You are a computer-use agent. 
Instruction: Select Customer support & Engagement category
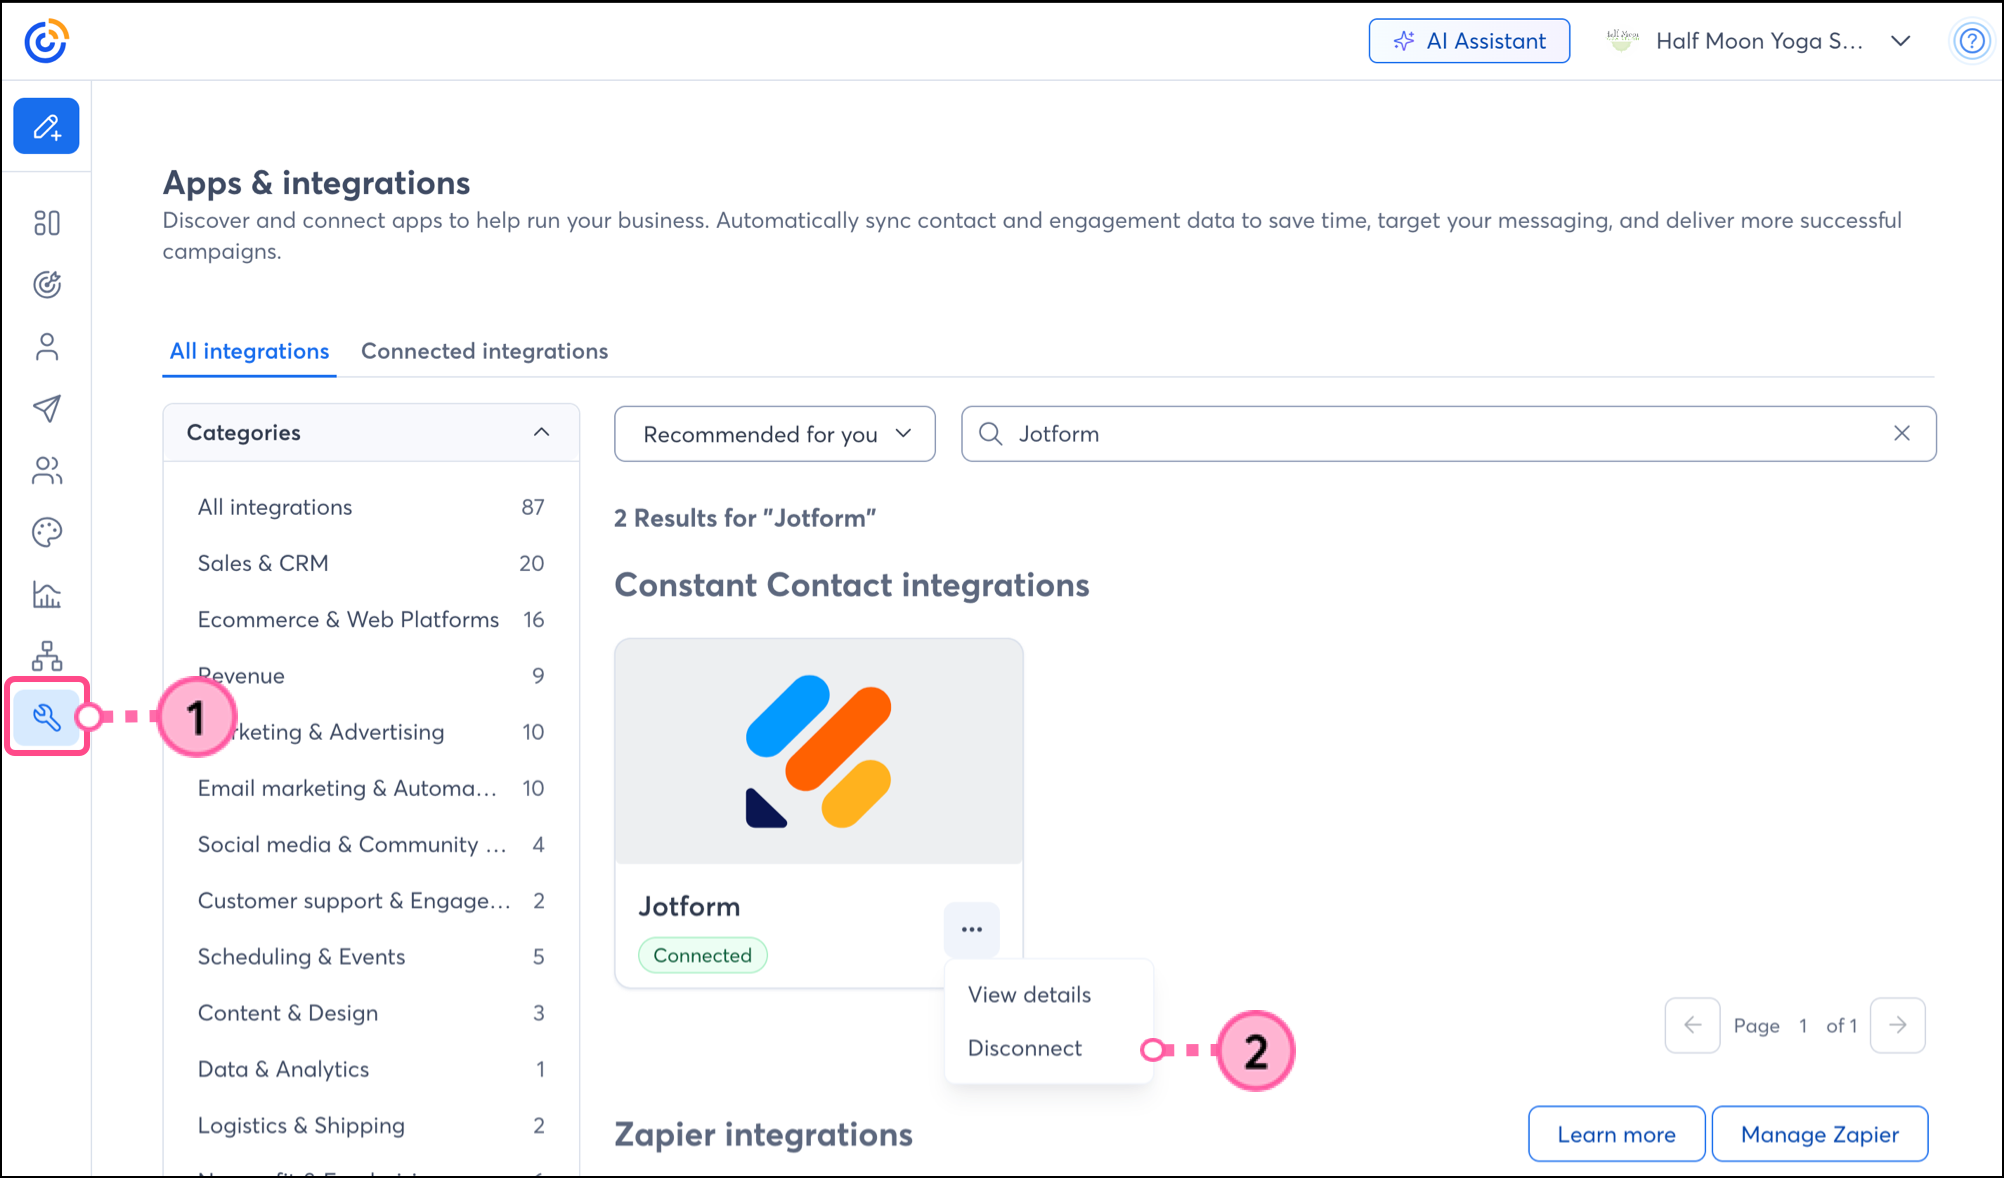coord(371,900)
